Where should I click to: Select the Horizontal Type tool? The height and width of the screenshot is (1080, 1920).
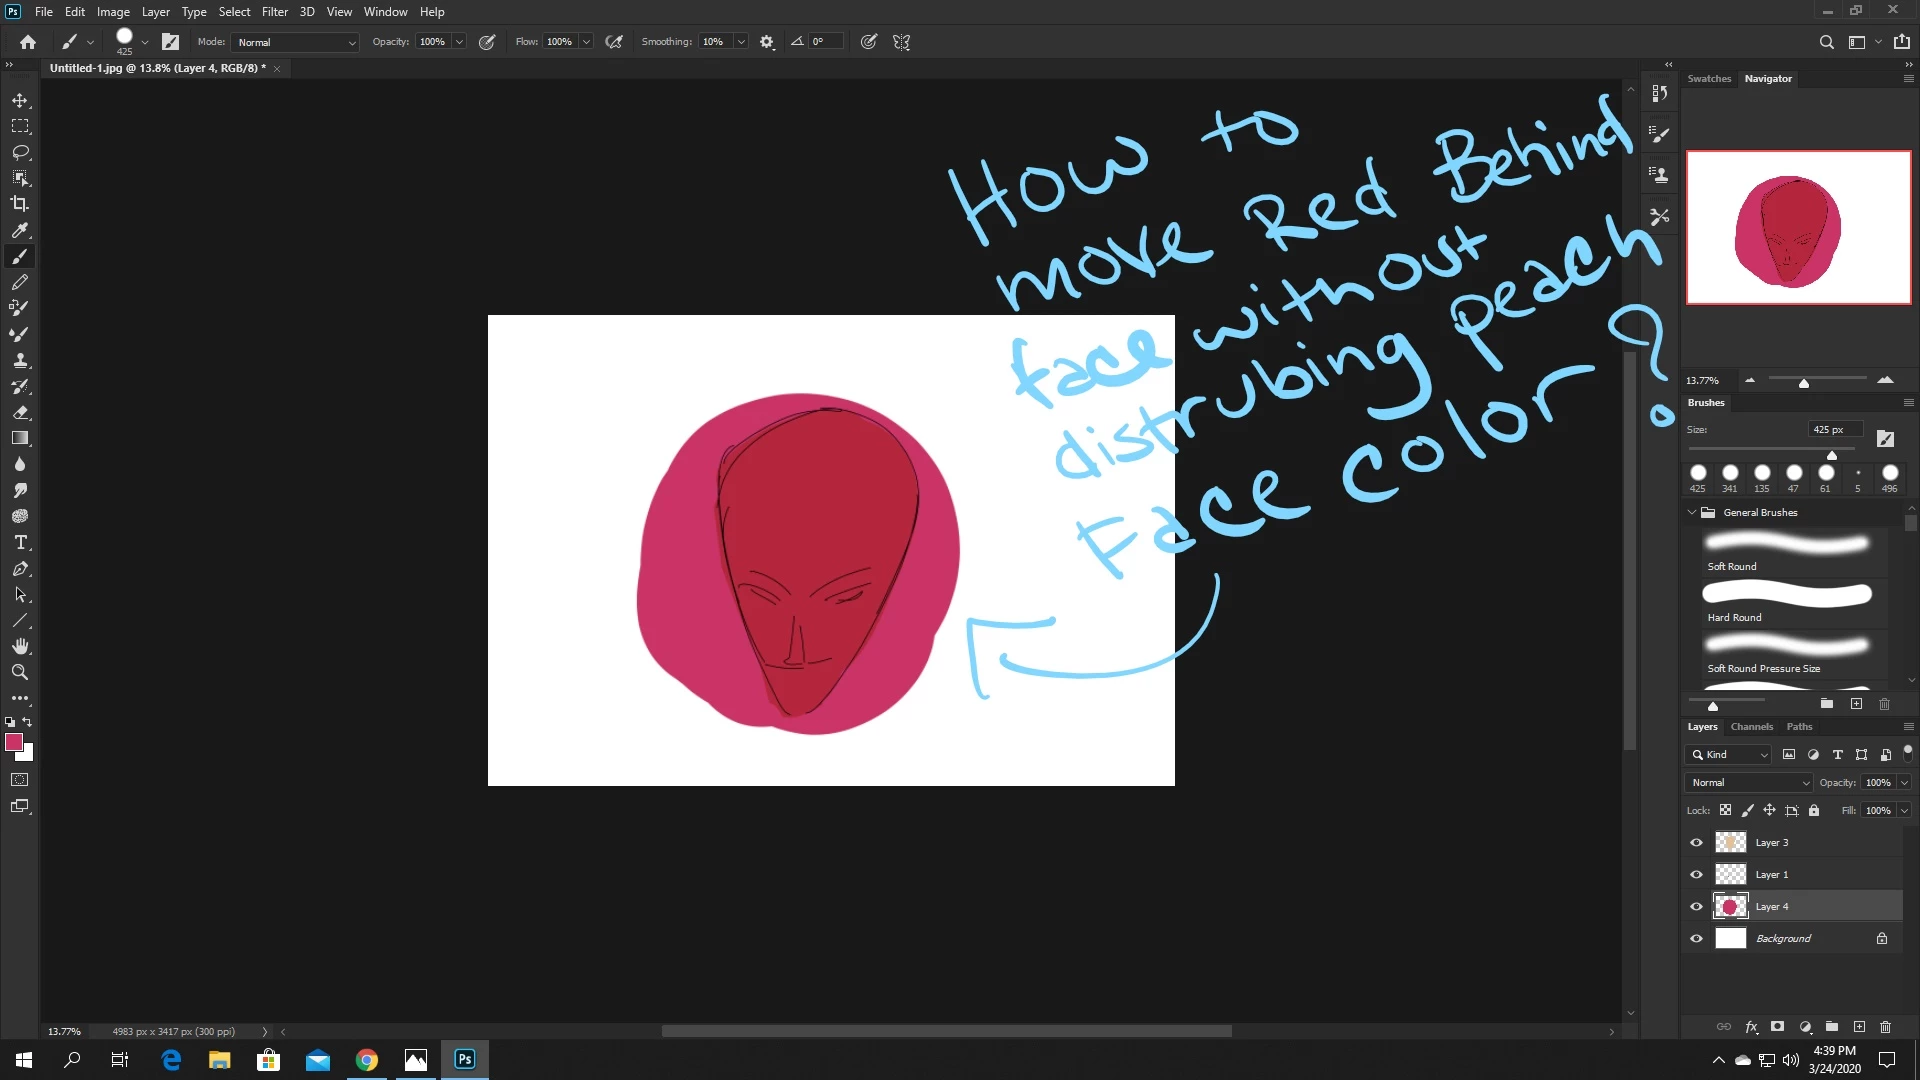click(x=20, y=542)
